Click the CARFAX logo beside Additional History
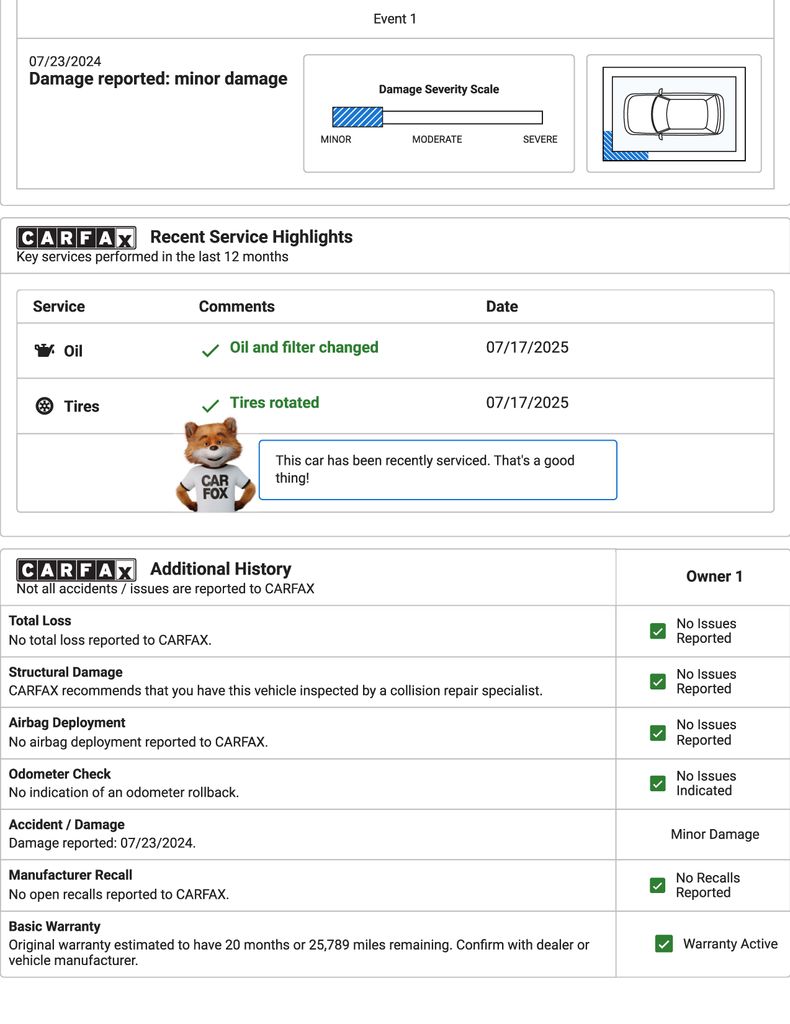The width and height of the screenshot is (790, 1024). pos(76,570)
